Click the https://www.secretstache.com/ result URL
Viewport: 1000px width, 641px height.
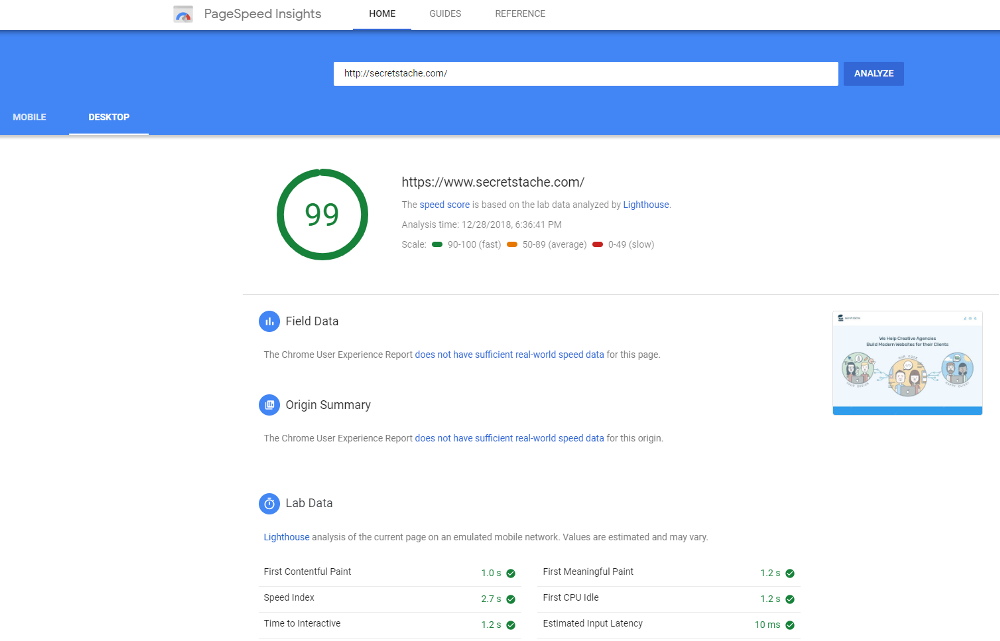coord(493,182)
